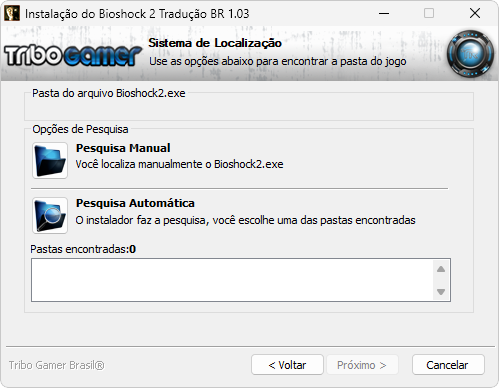Click the round blue TG emblem icon
Viewport: 499px width, 388px height.
pyautogui.click(x=470, y=54)
